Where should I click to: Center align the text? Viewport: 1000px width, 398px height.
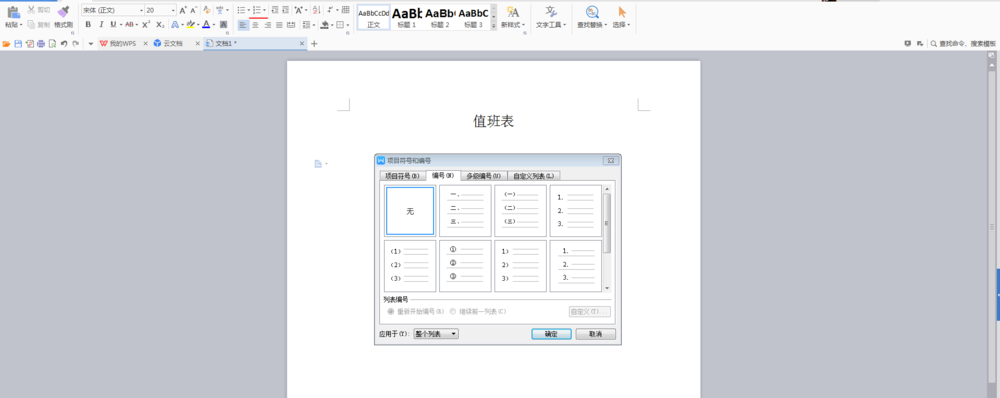tap(255, 25)
